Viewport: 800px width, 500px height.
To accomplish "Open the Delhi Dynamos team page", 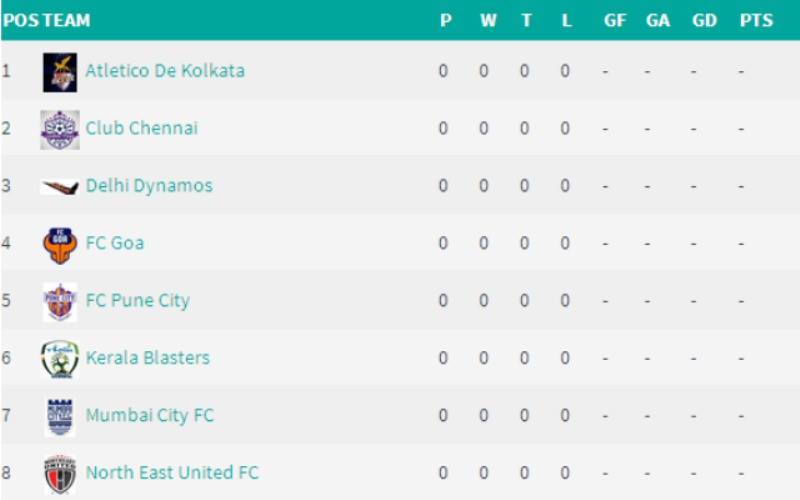I will (x=149, y=186).
